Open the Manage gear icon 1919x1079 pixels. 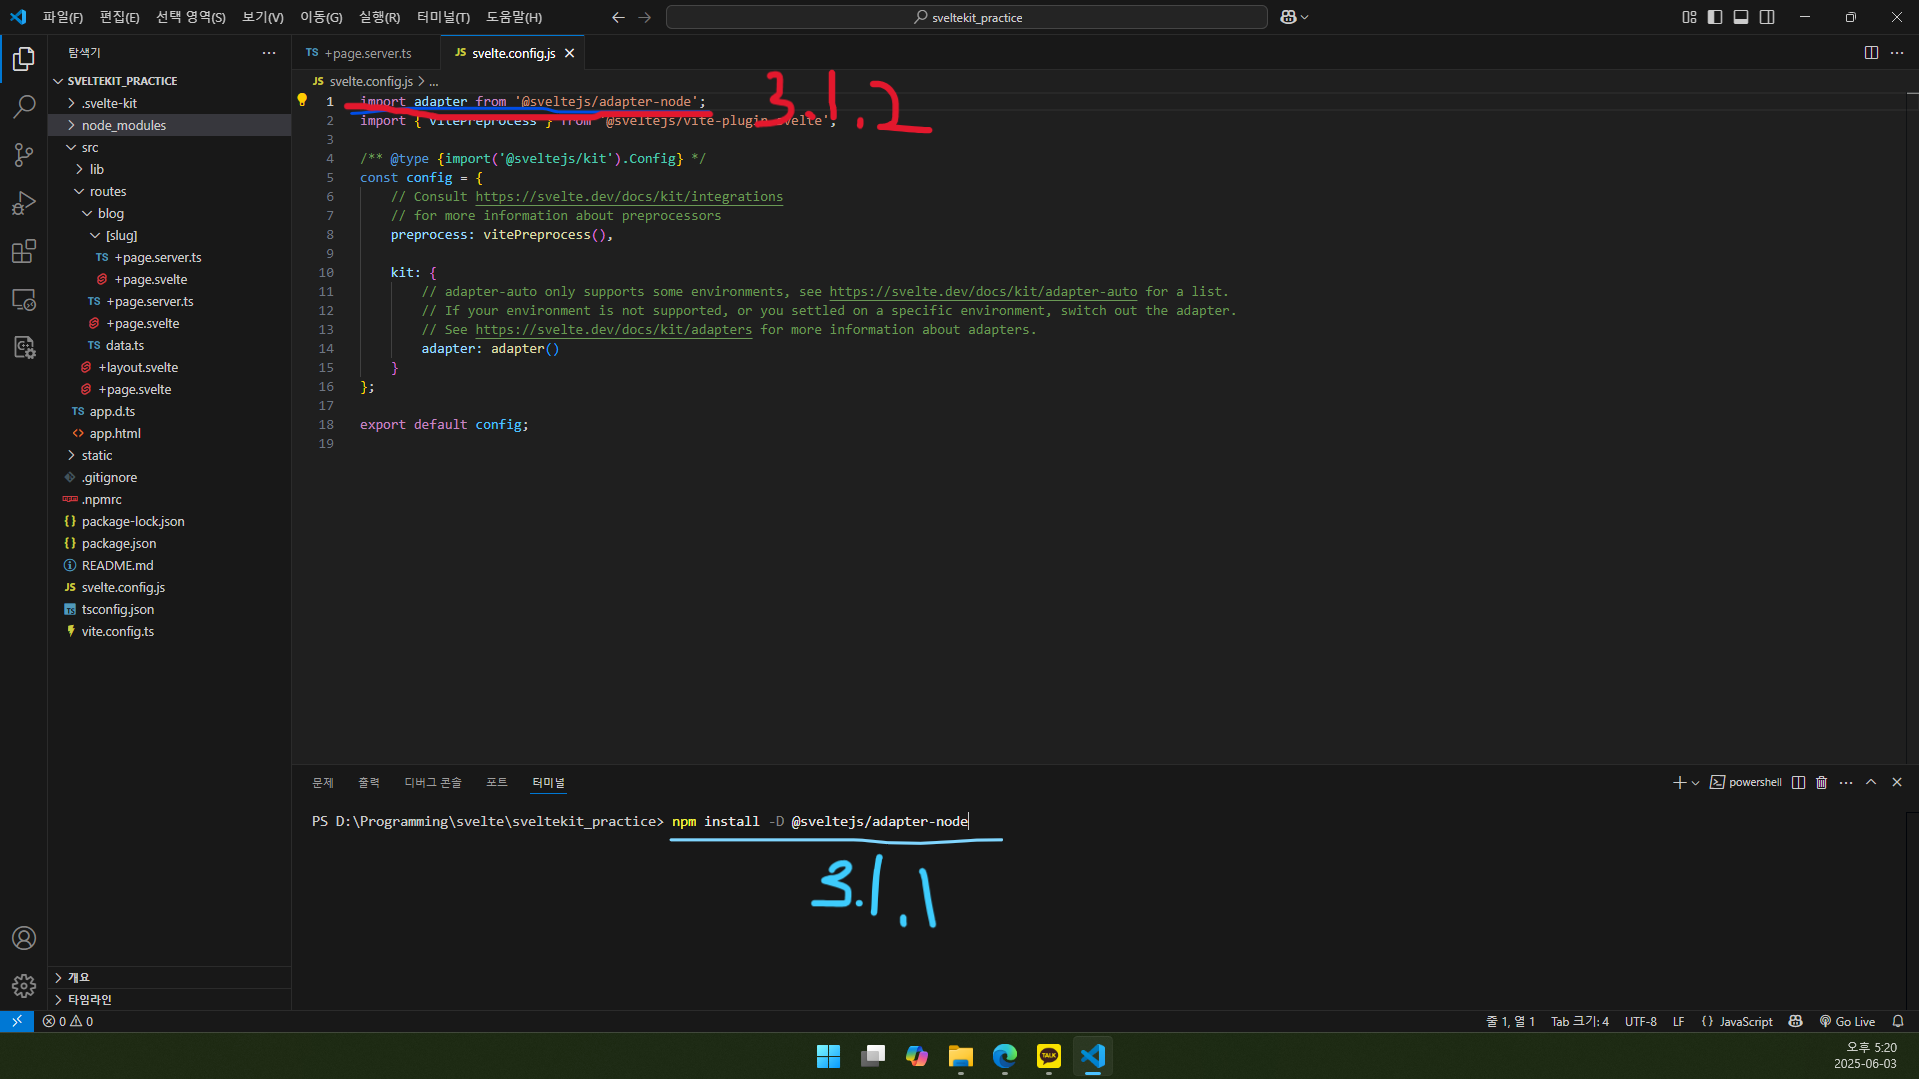(x=24, y=986)
